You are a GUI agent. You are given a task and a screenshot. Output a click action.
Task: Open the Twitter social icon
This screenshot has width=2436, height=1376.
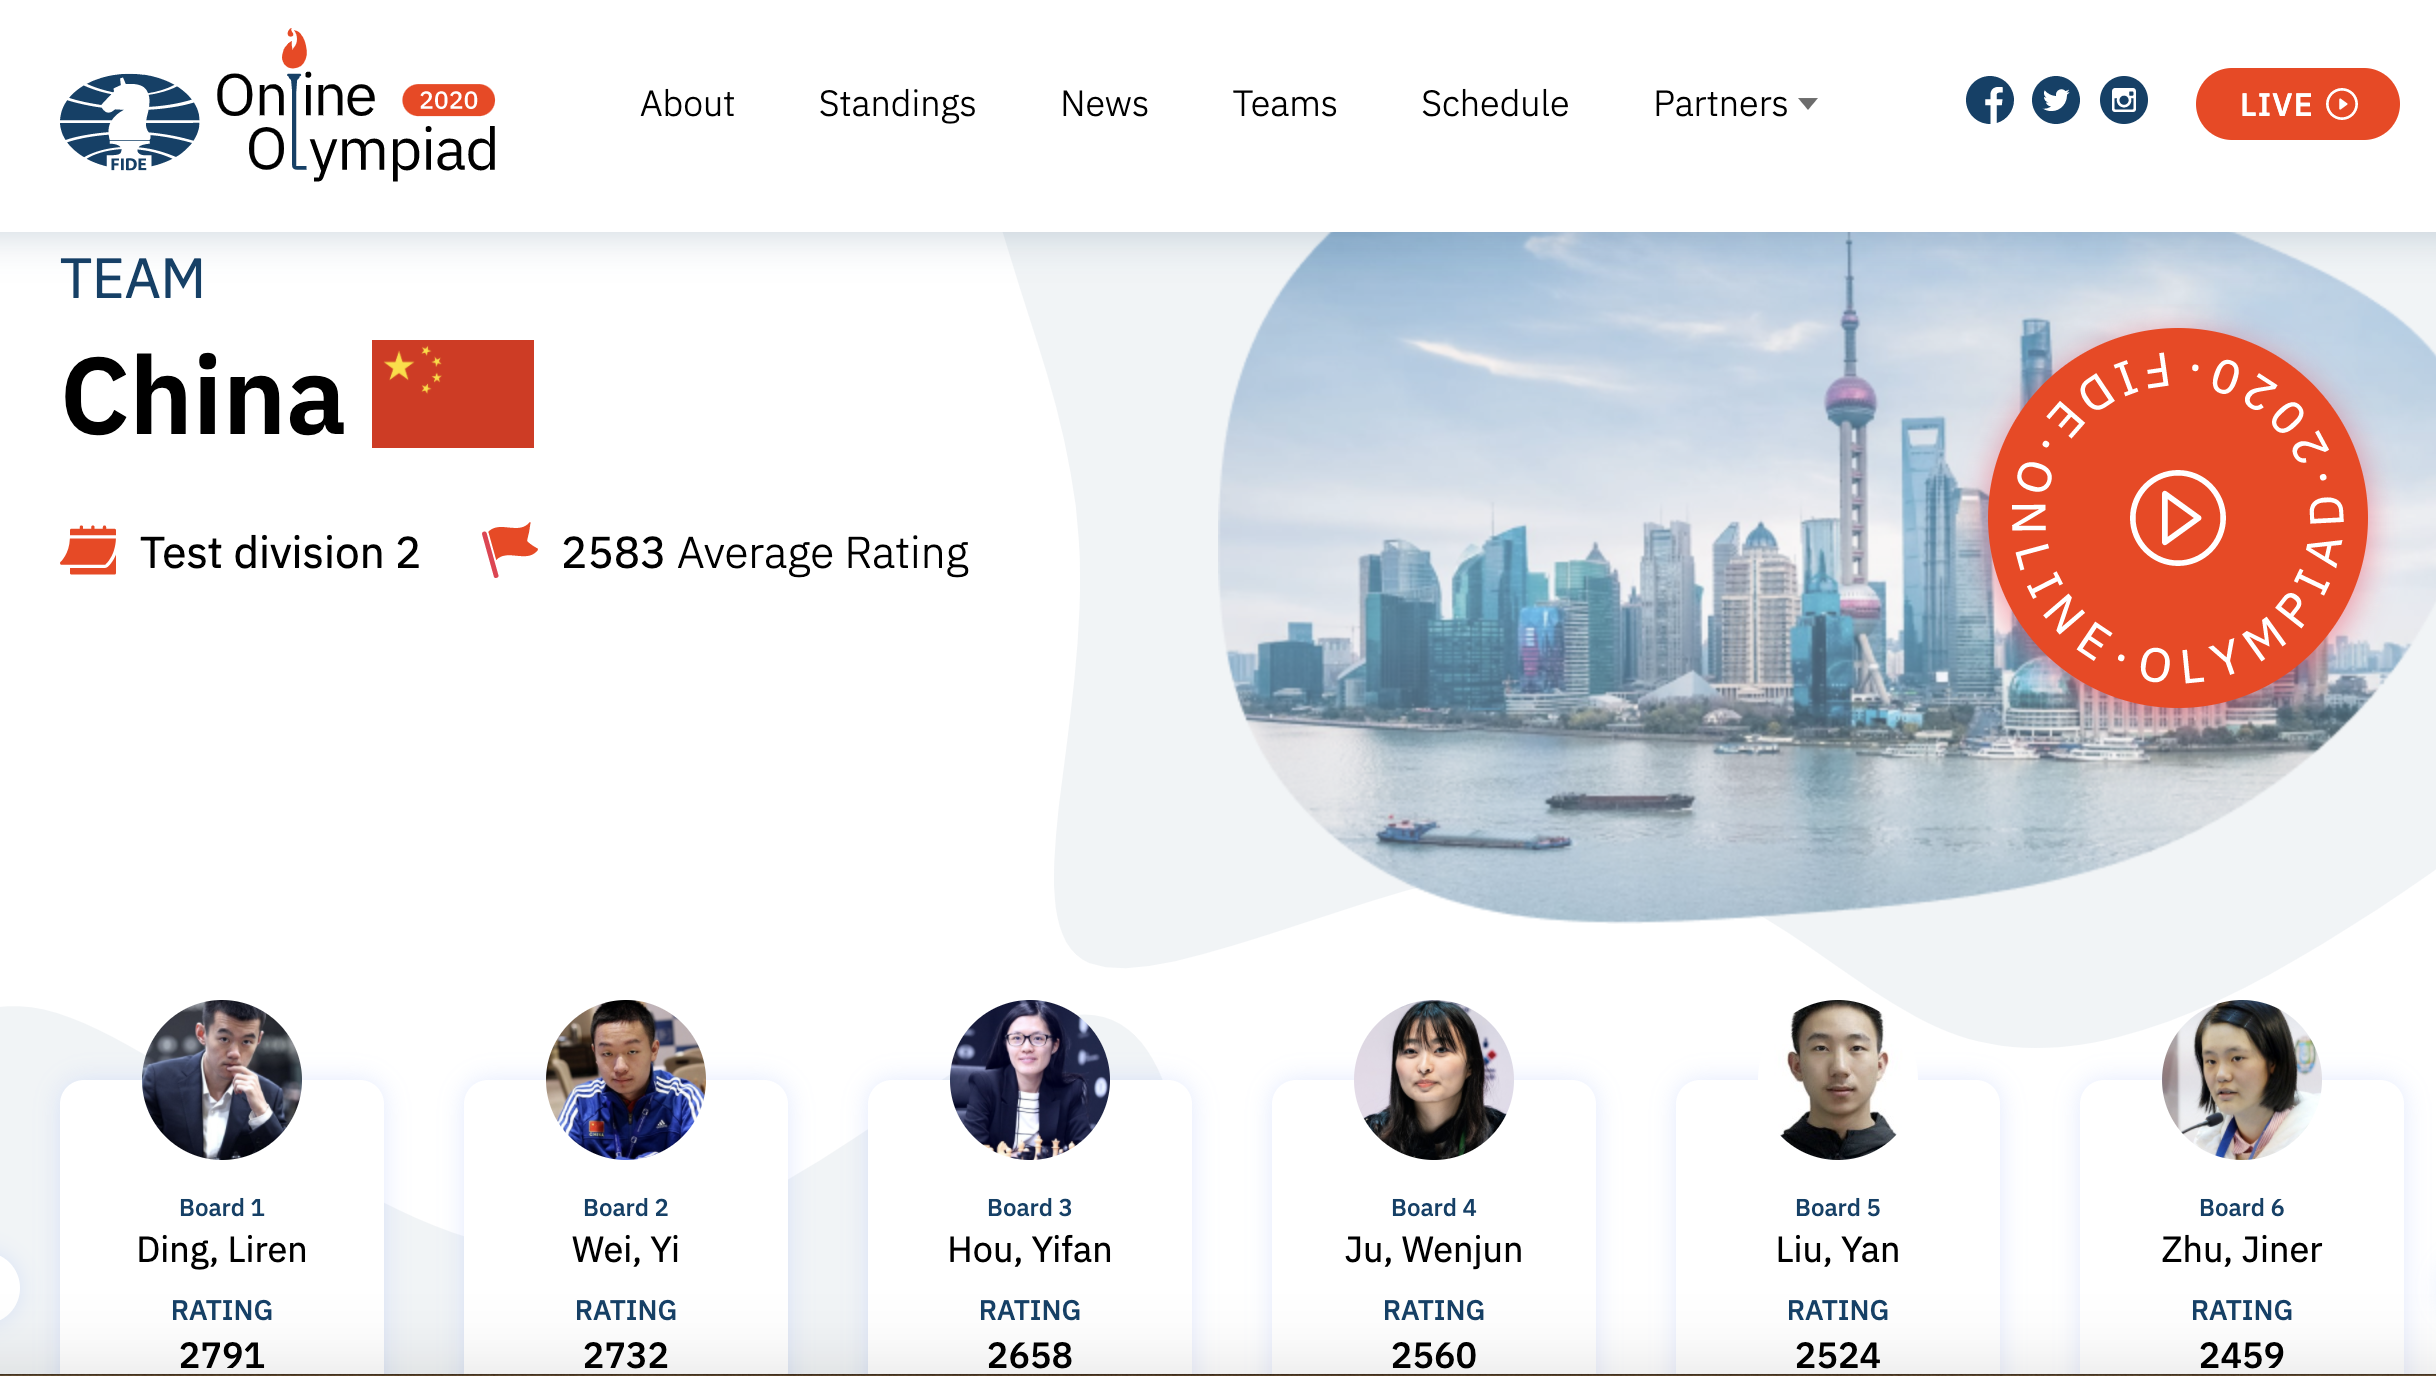2056,101
